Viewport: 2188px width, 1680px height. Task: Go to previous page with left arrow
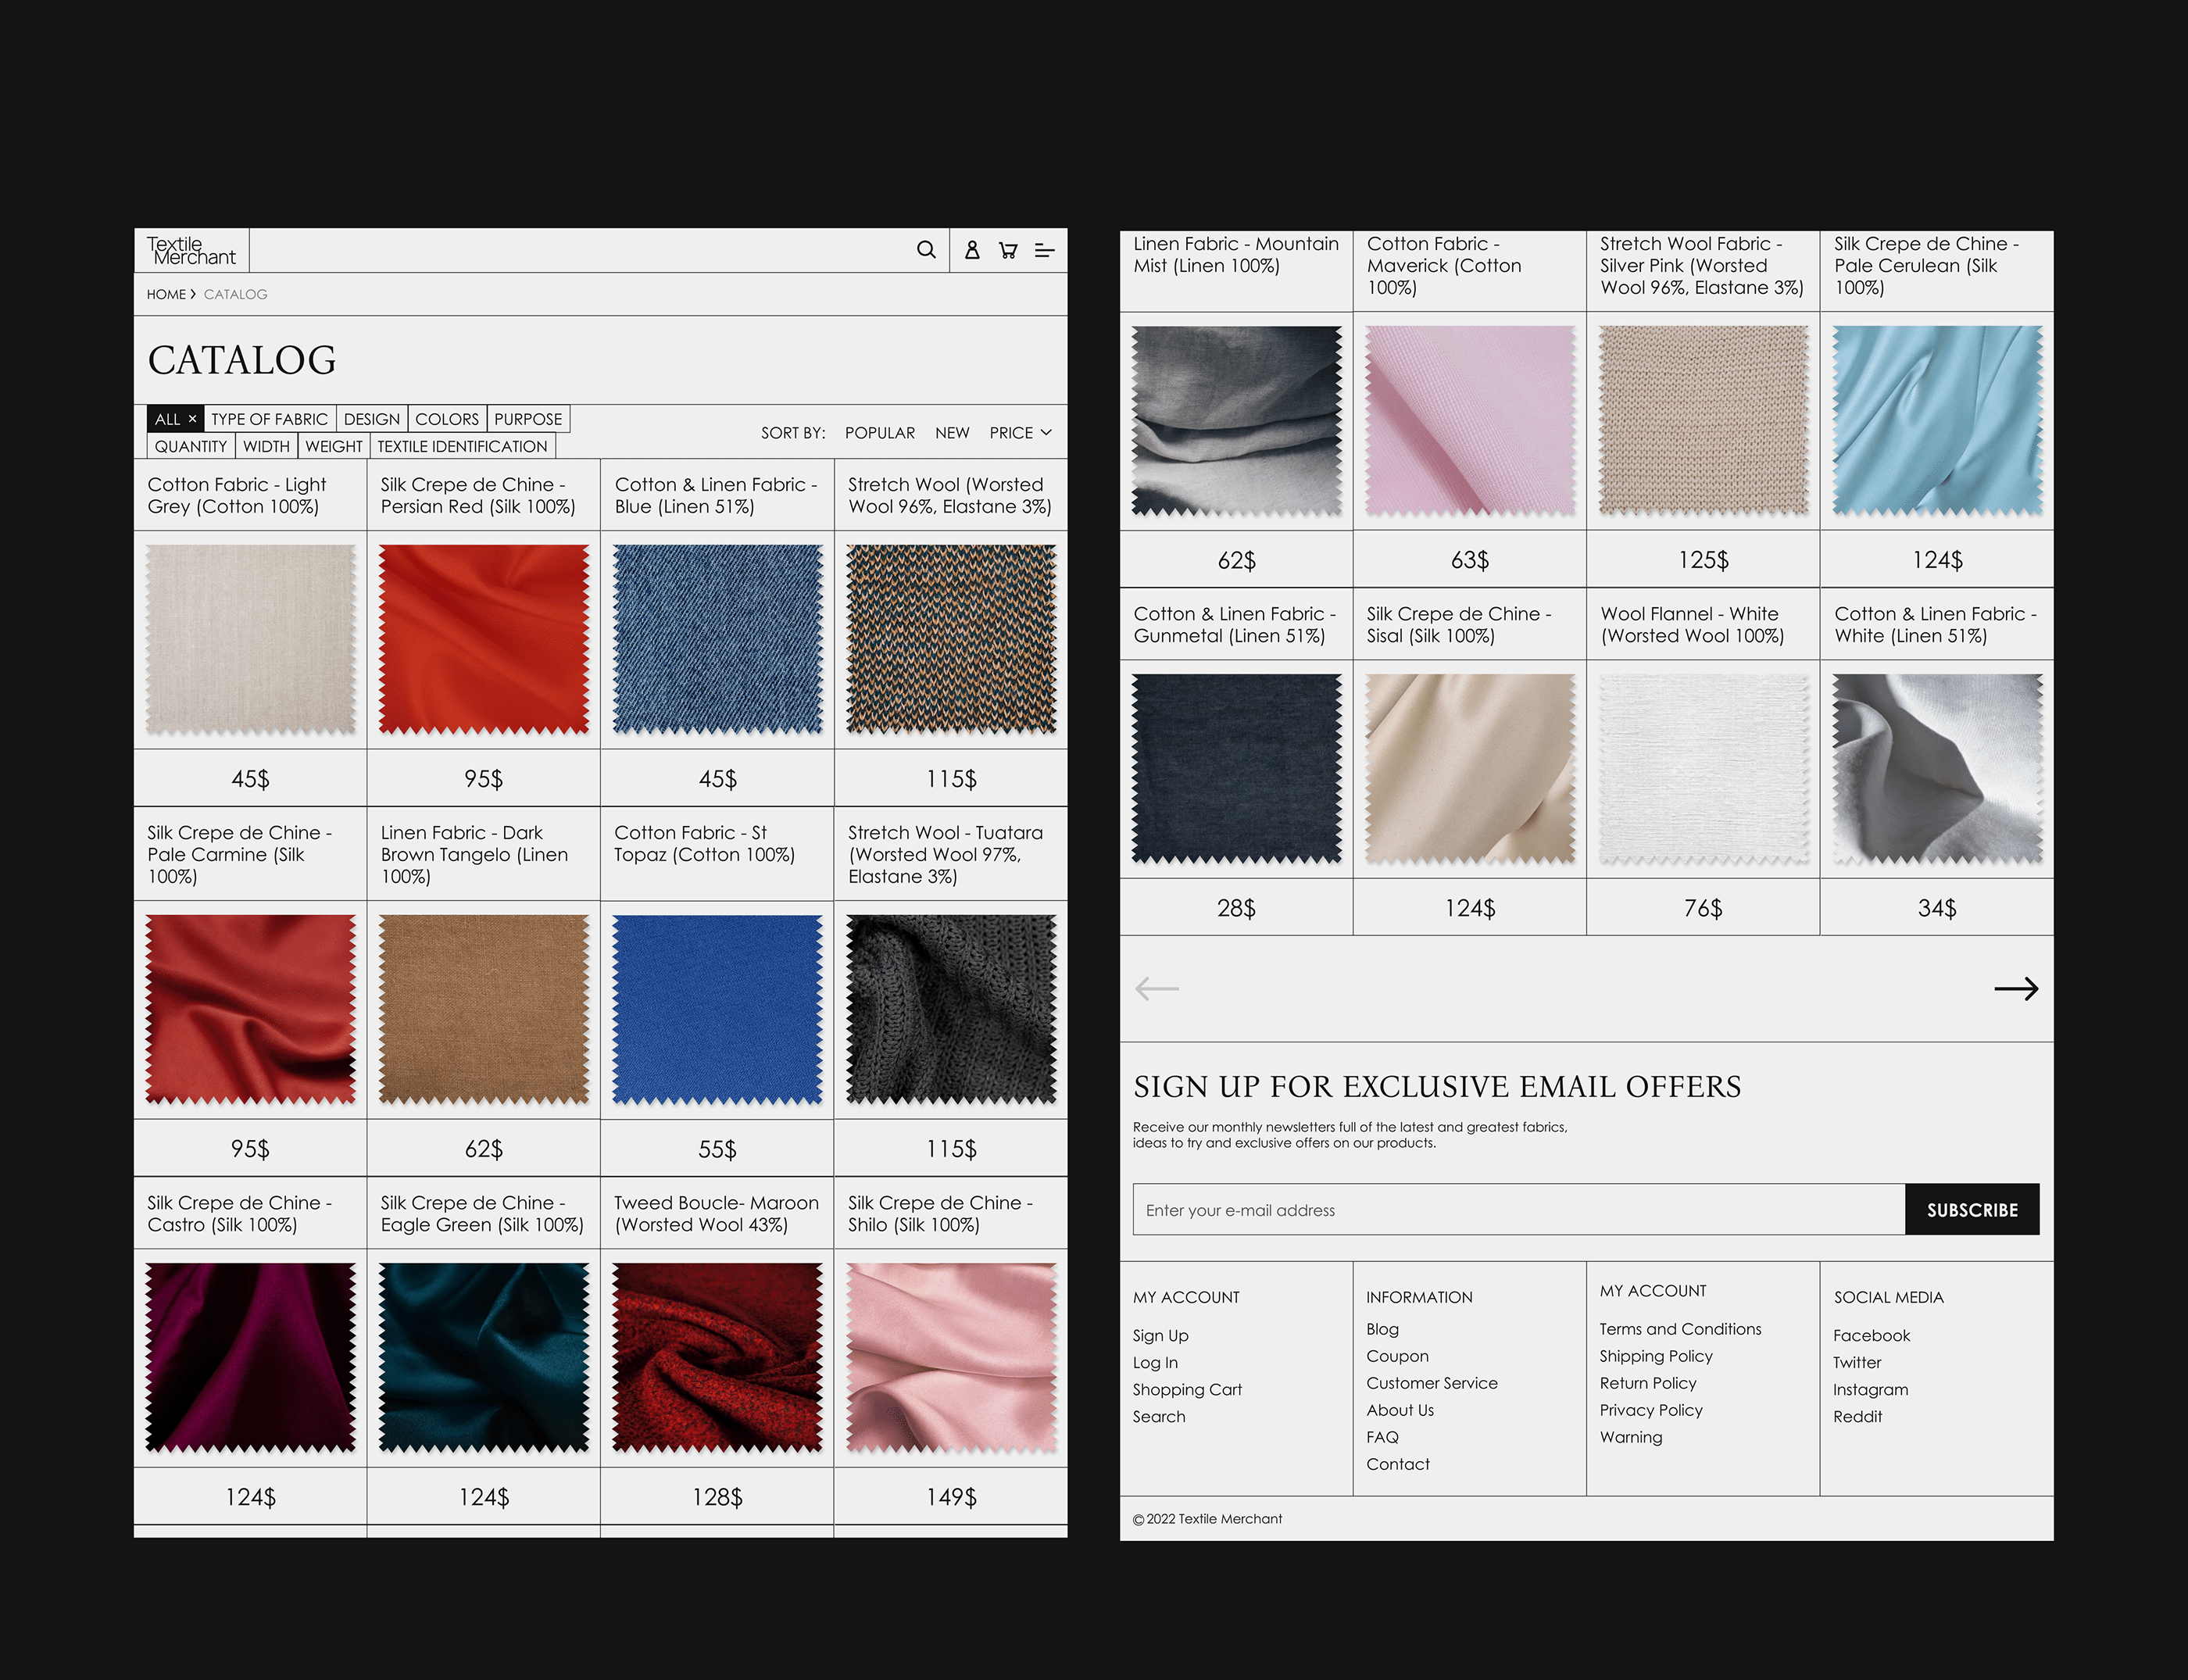tap(1157, 989)
